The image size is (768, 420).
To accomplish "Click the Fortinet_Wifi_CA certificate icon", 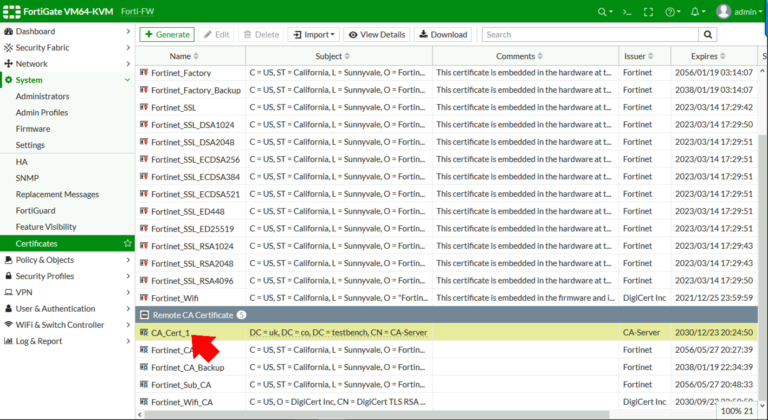I will coord(144,402).
